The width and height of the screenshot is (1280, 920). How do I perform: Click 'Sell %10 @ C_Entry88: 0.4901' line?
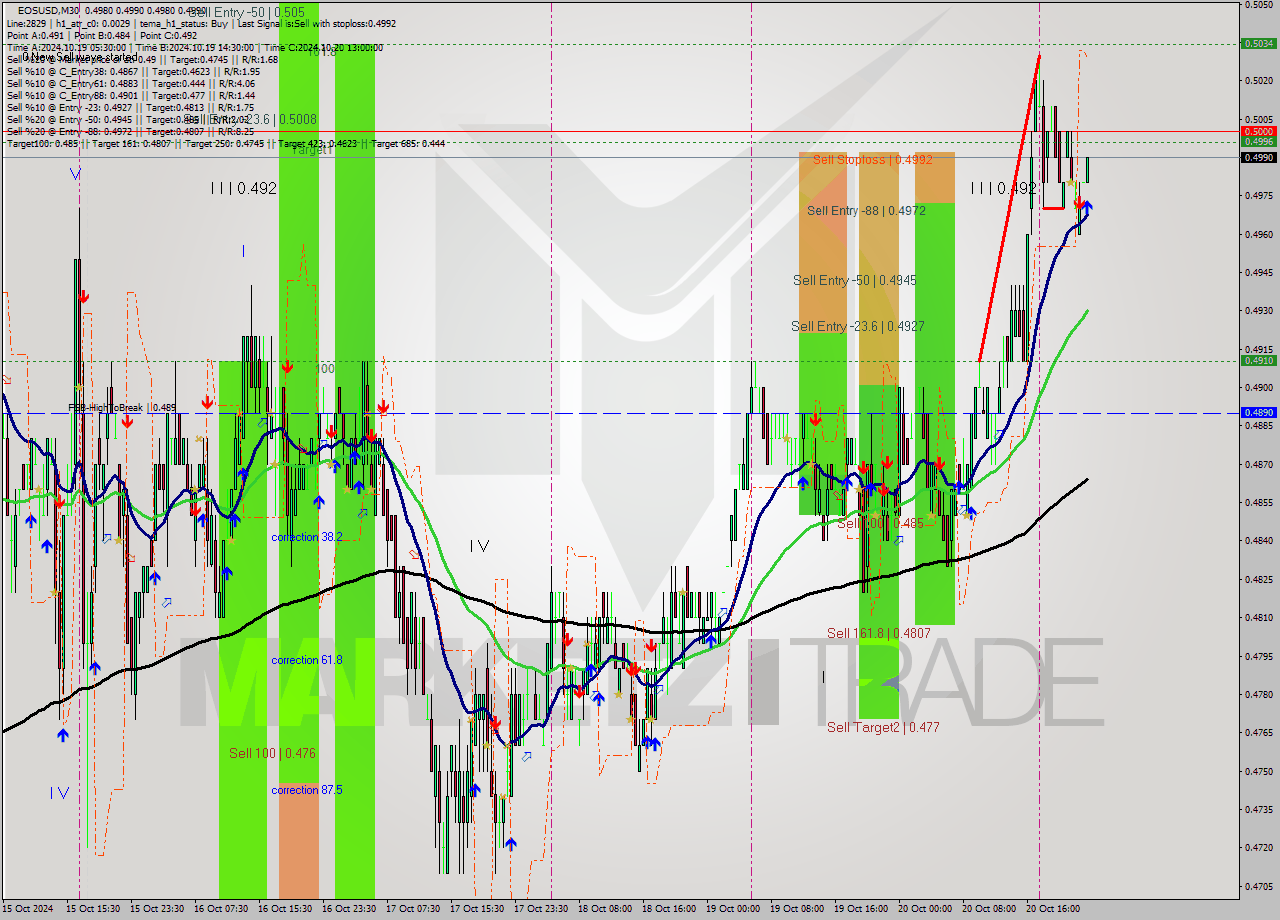tap(133, 95)
